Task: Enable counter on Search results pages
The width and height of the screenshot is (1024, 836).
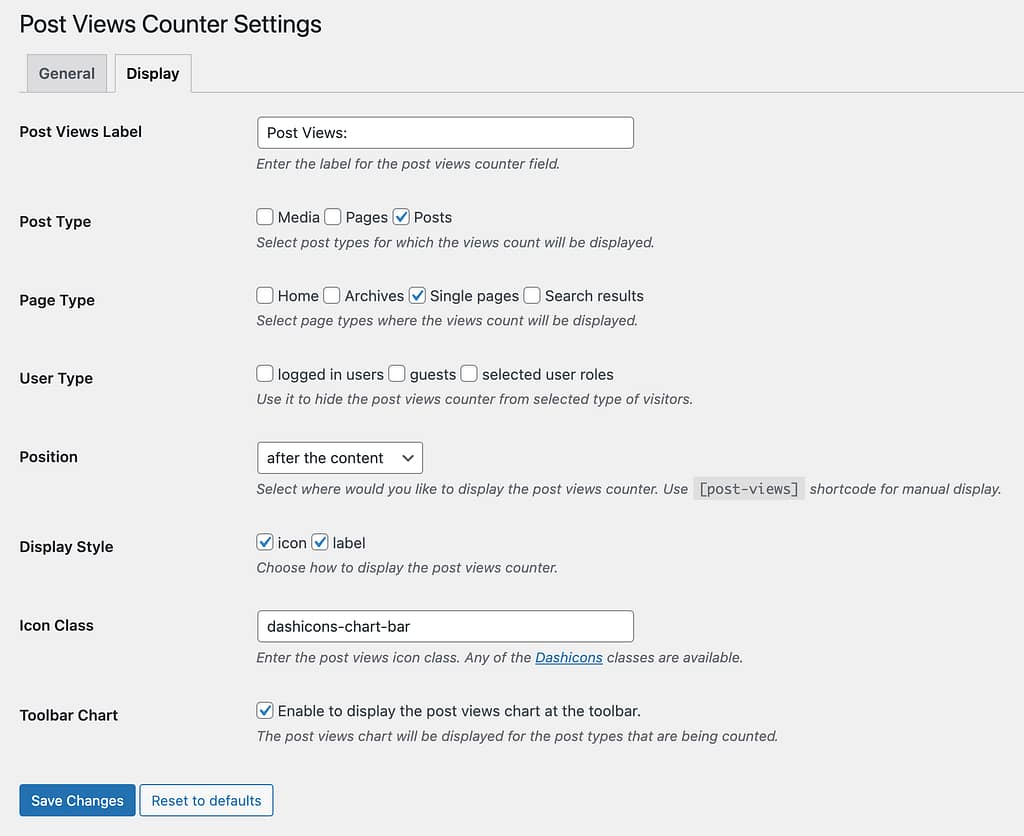Action: click(530, 295)
